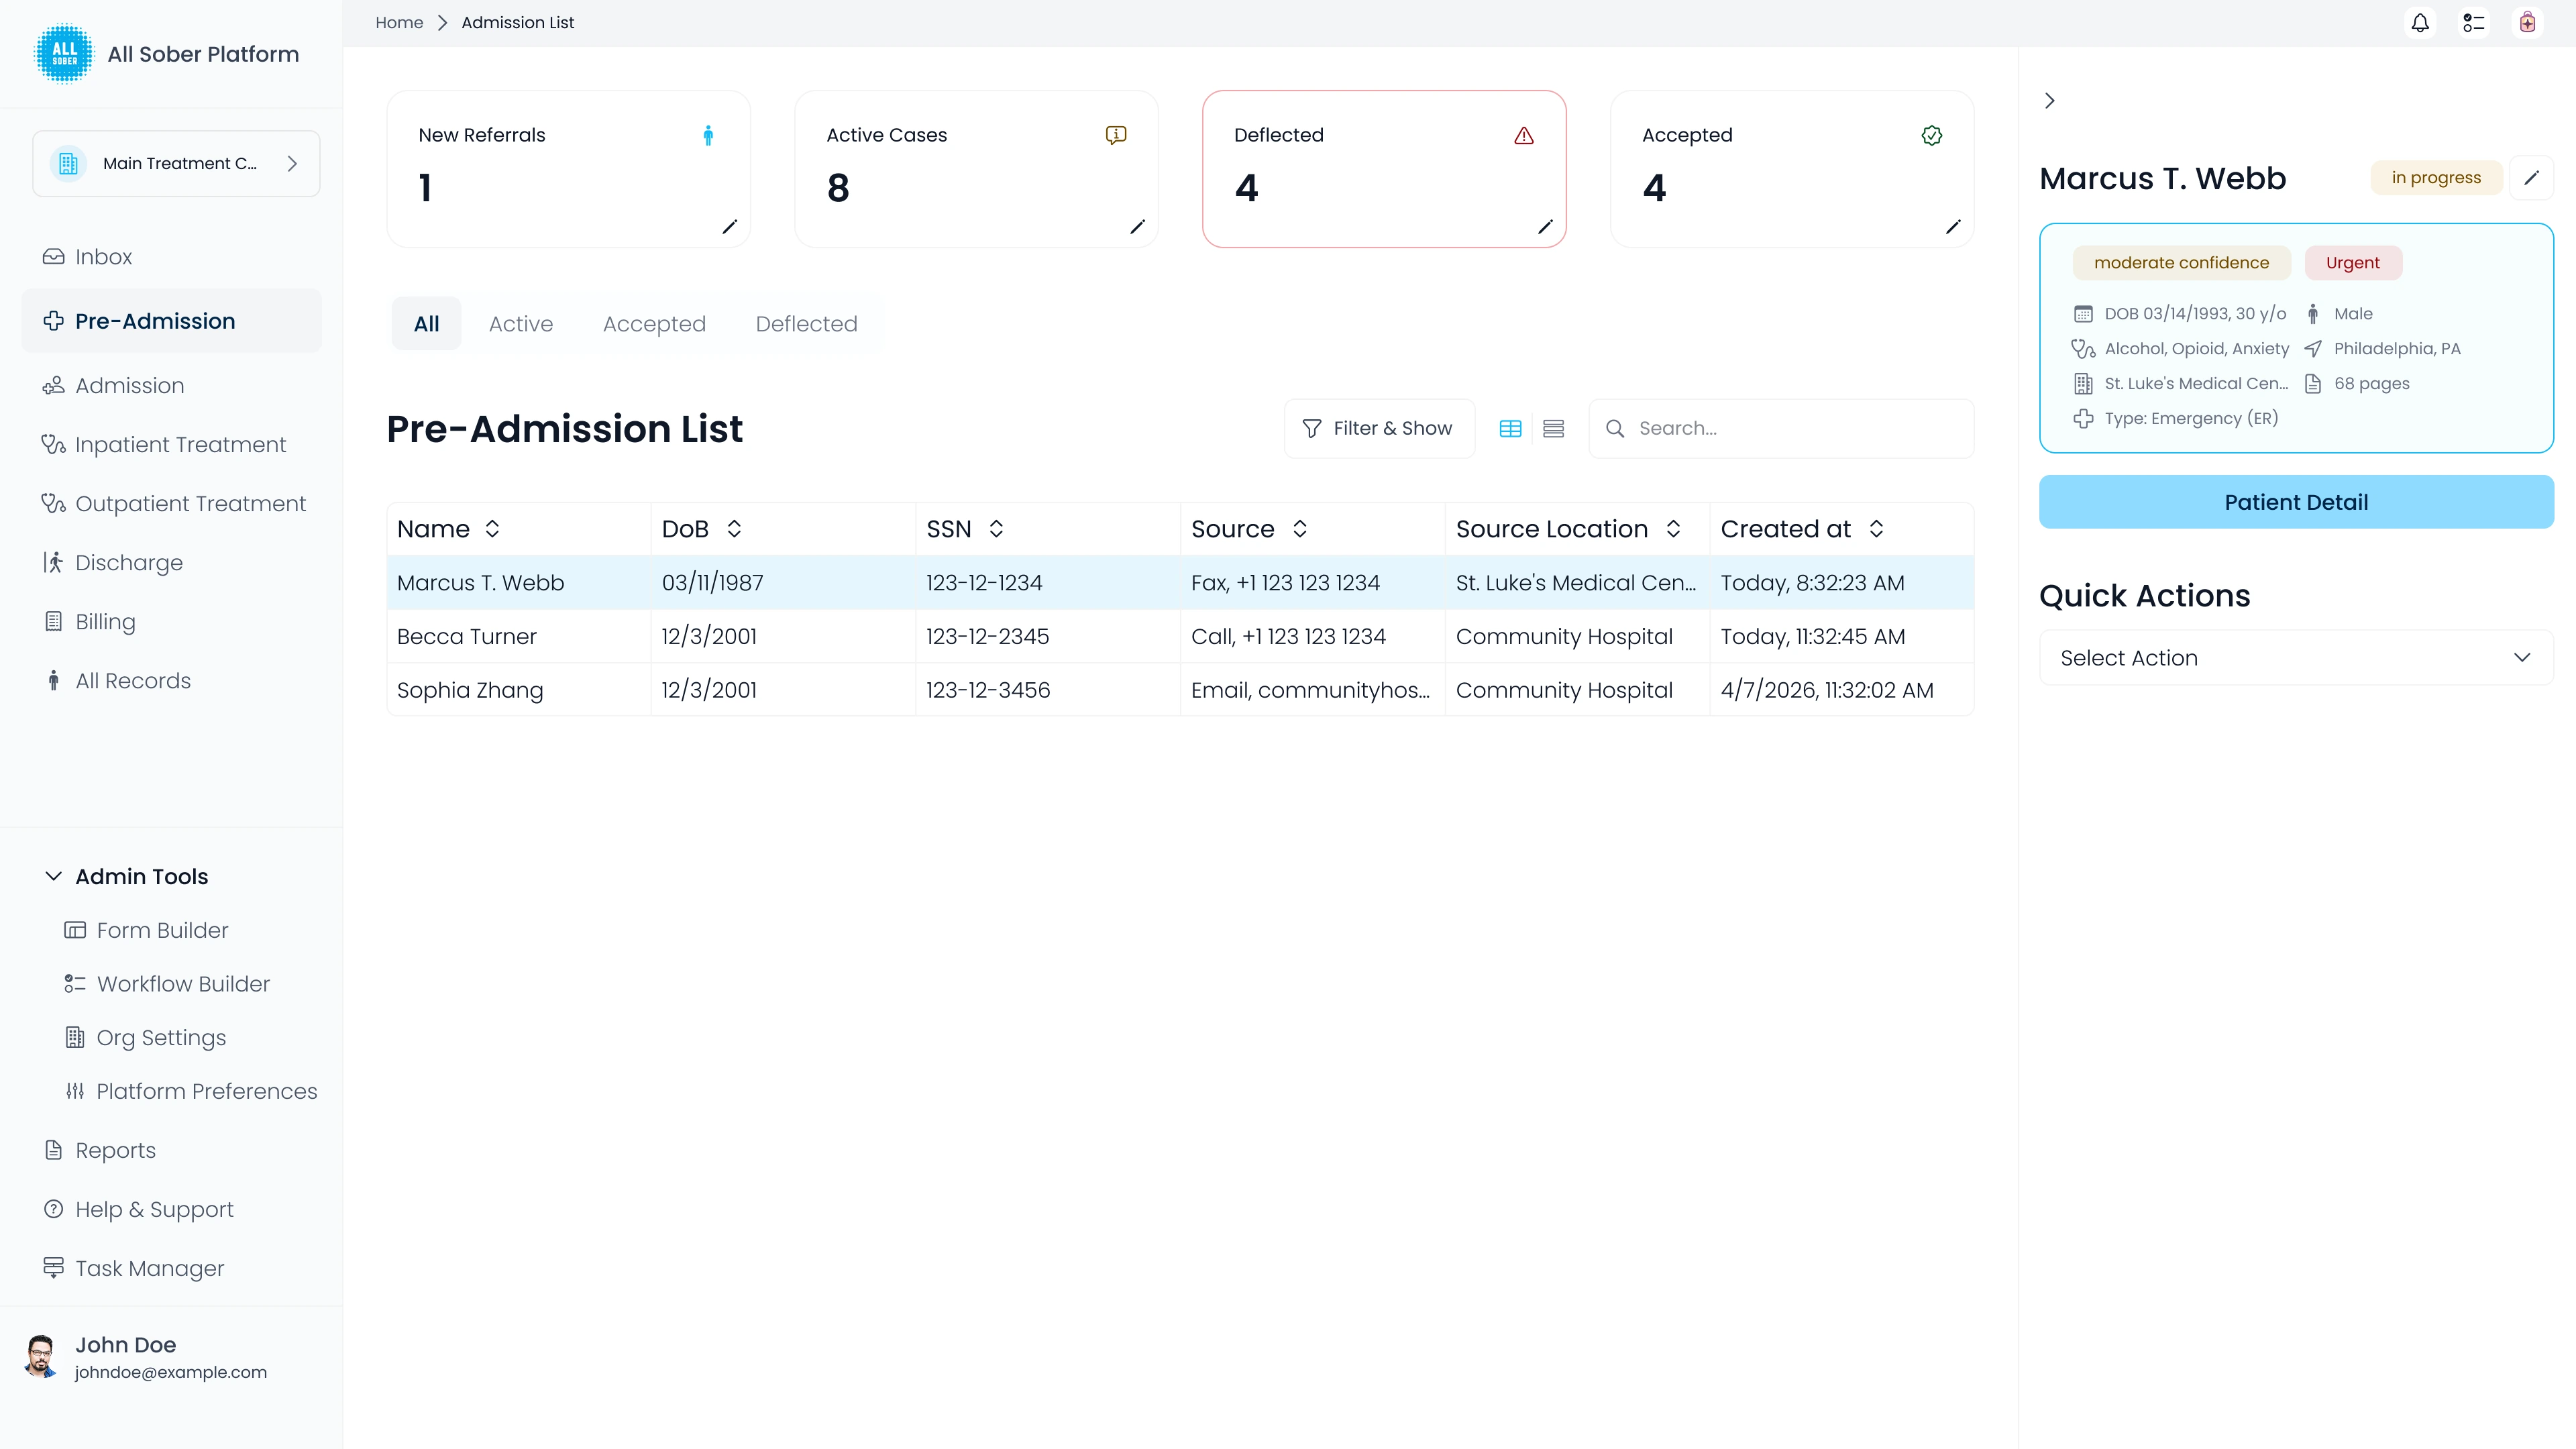Screen dimensions: 2576x1449
Task: Sort the table by Name column
Action: (x=492, y=529)
